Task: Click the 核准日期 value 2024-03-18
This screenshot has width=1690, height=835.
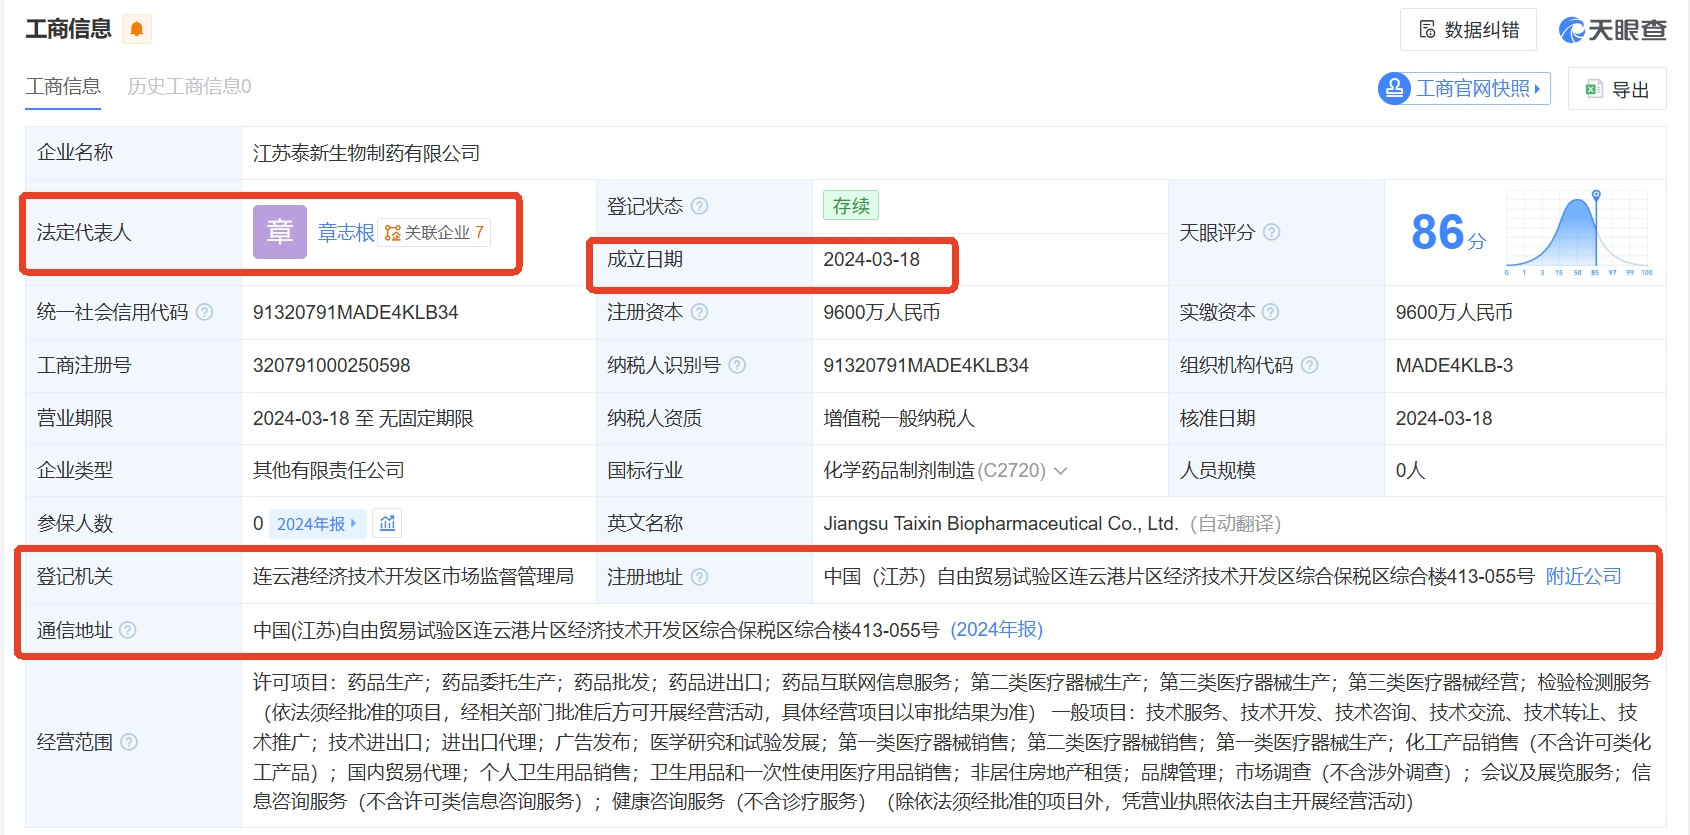Action: pyautogui.click(x=1443, y=418)
